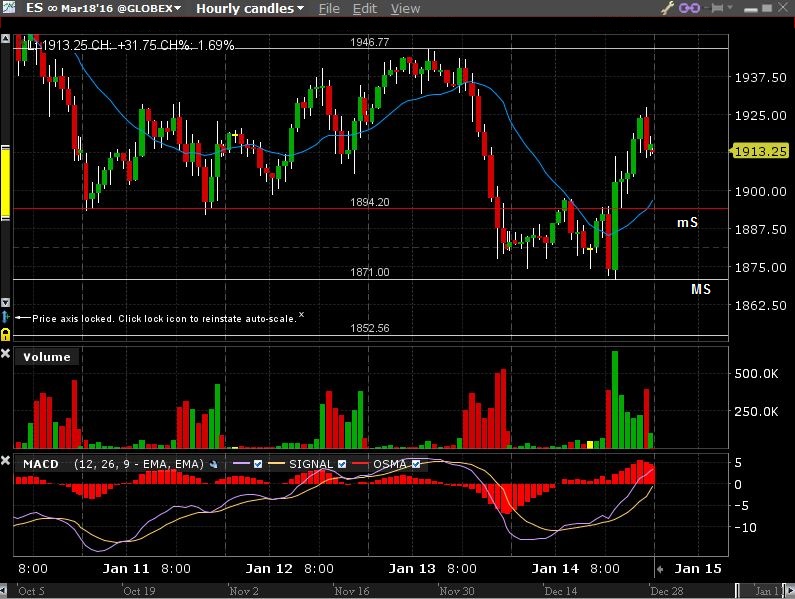
Task: Click the Dec 14 marker on timeline scrollbar
Action: (x=562, y=591)
